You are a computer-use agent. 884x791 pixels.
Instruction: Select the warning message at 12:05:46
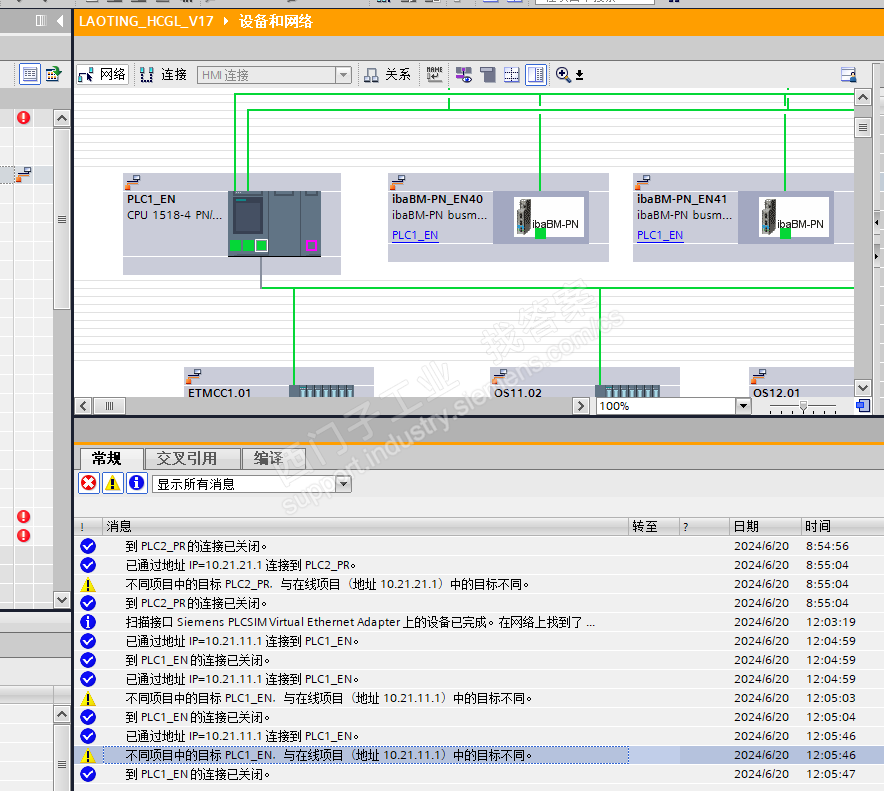(479, 755)
